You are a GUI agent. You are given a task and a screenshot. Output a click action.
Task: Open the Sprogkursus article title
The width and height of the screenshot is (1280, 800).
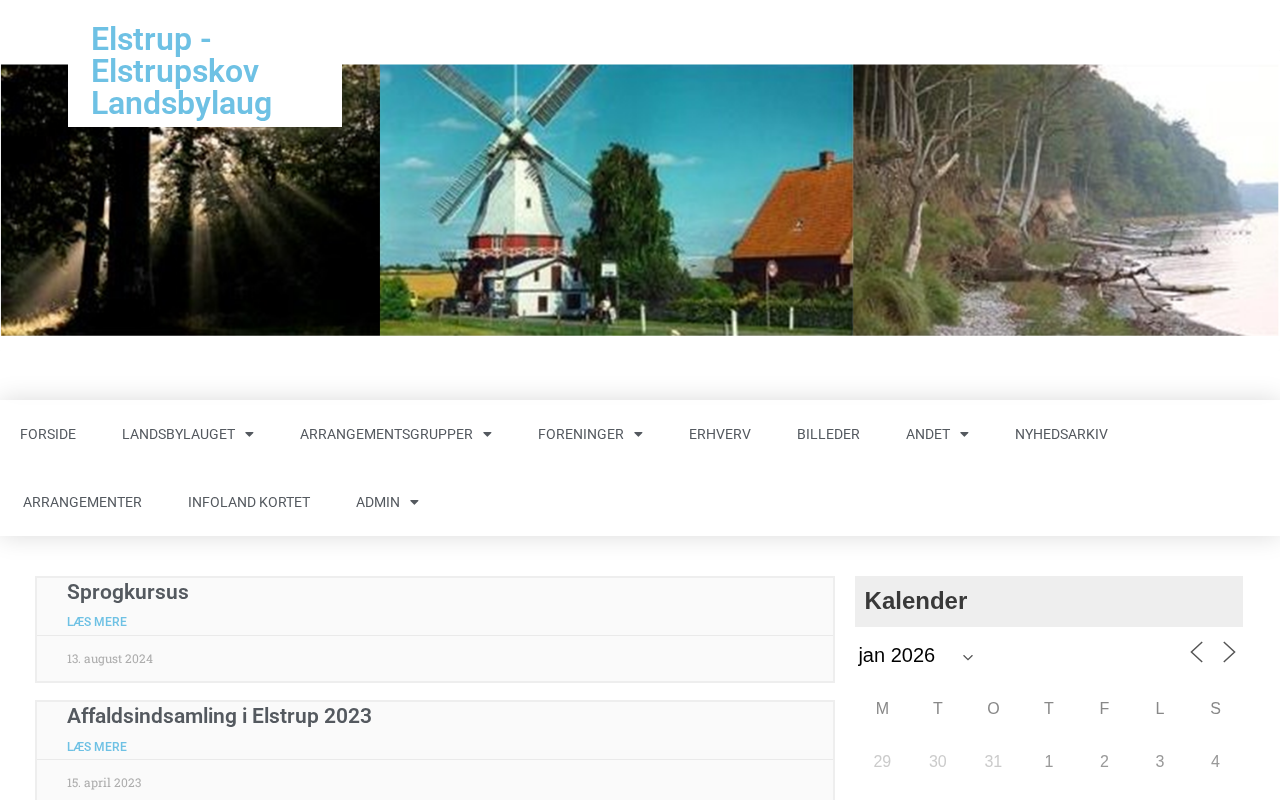[x=128, y=592]
